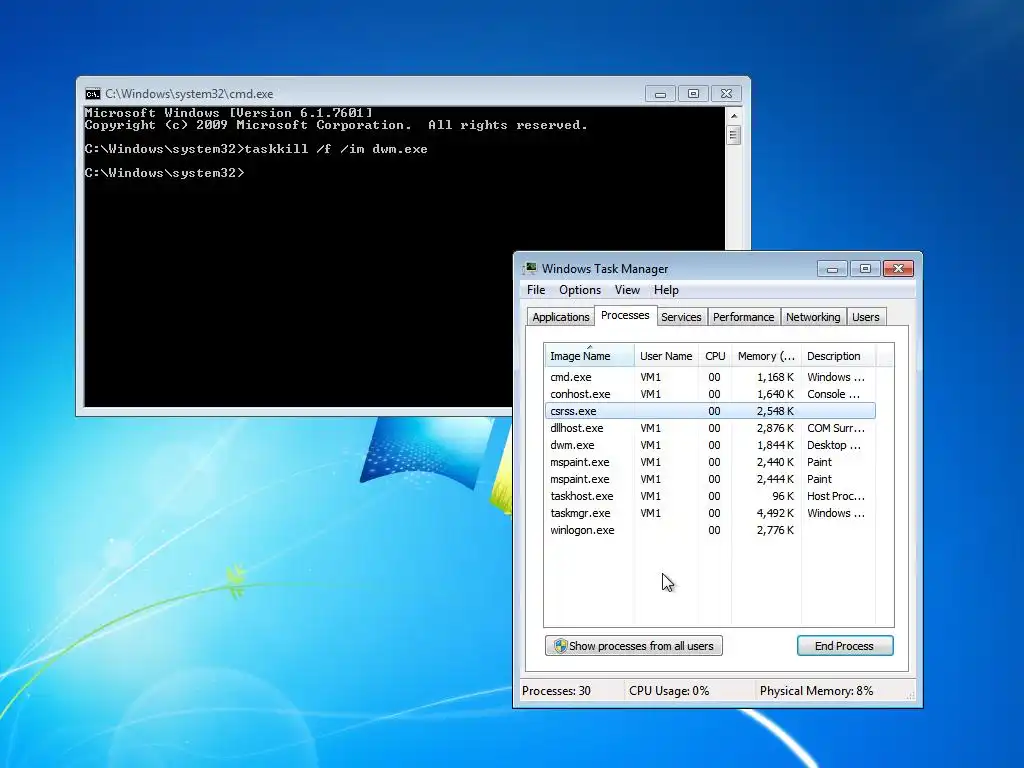The height and width of the screenshot is (768, 1024).
Task: Click the 4,492 K memory value
Action: tap(775, 513)
